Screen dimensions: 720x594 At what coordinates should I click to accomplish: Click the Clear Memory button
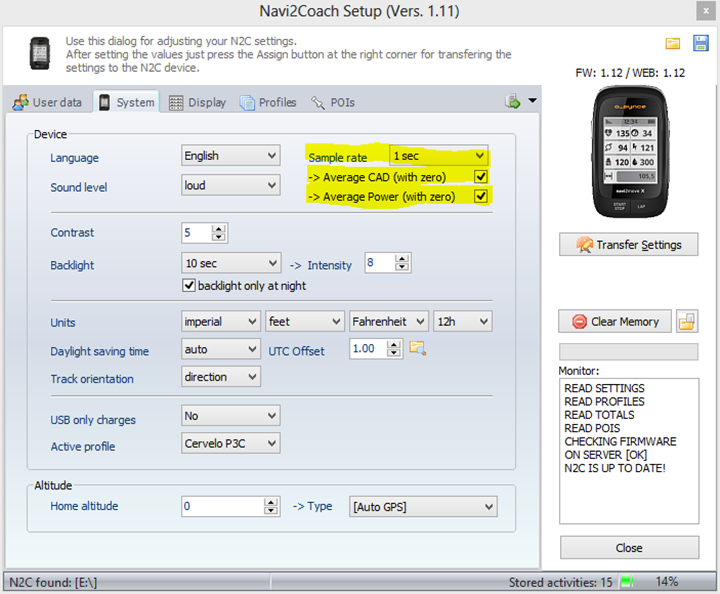click(x=615, y=321)
